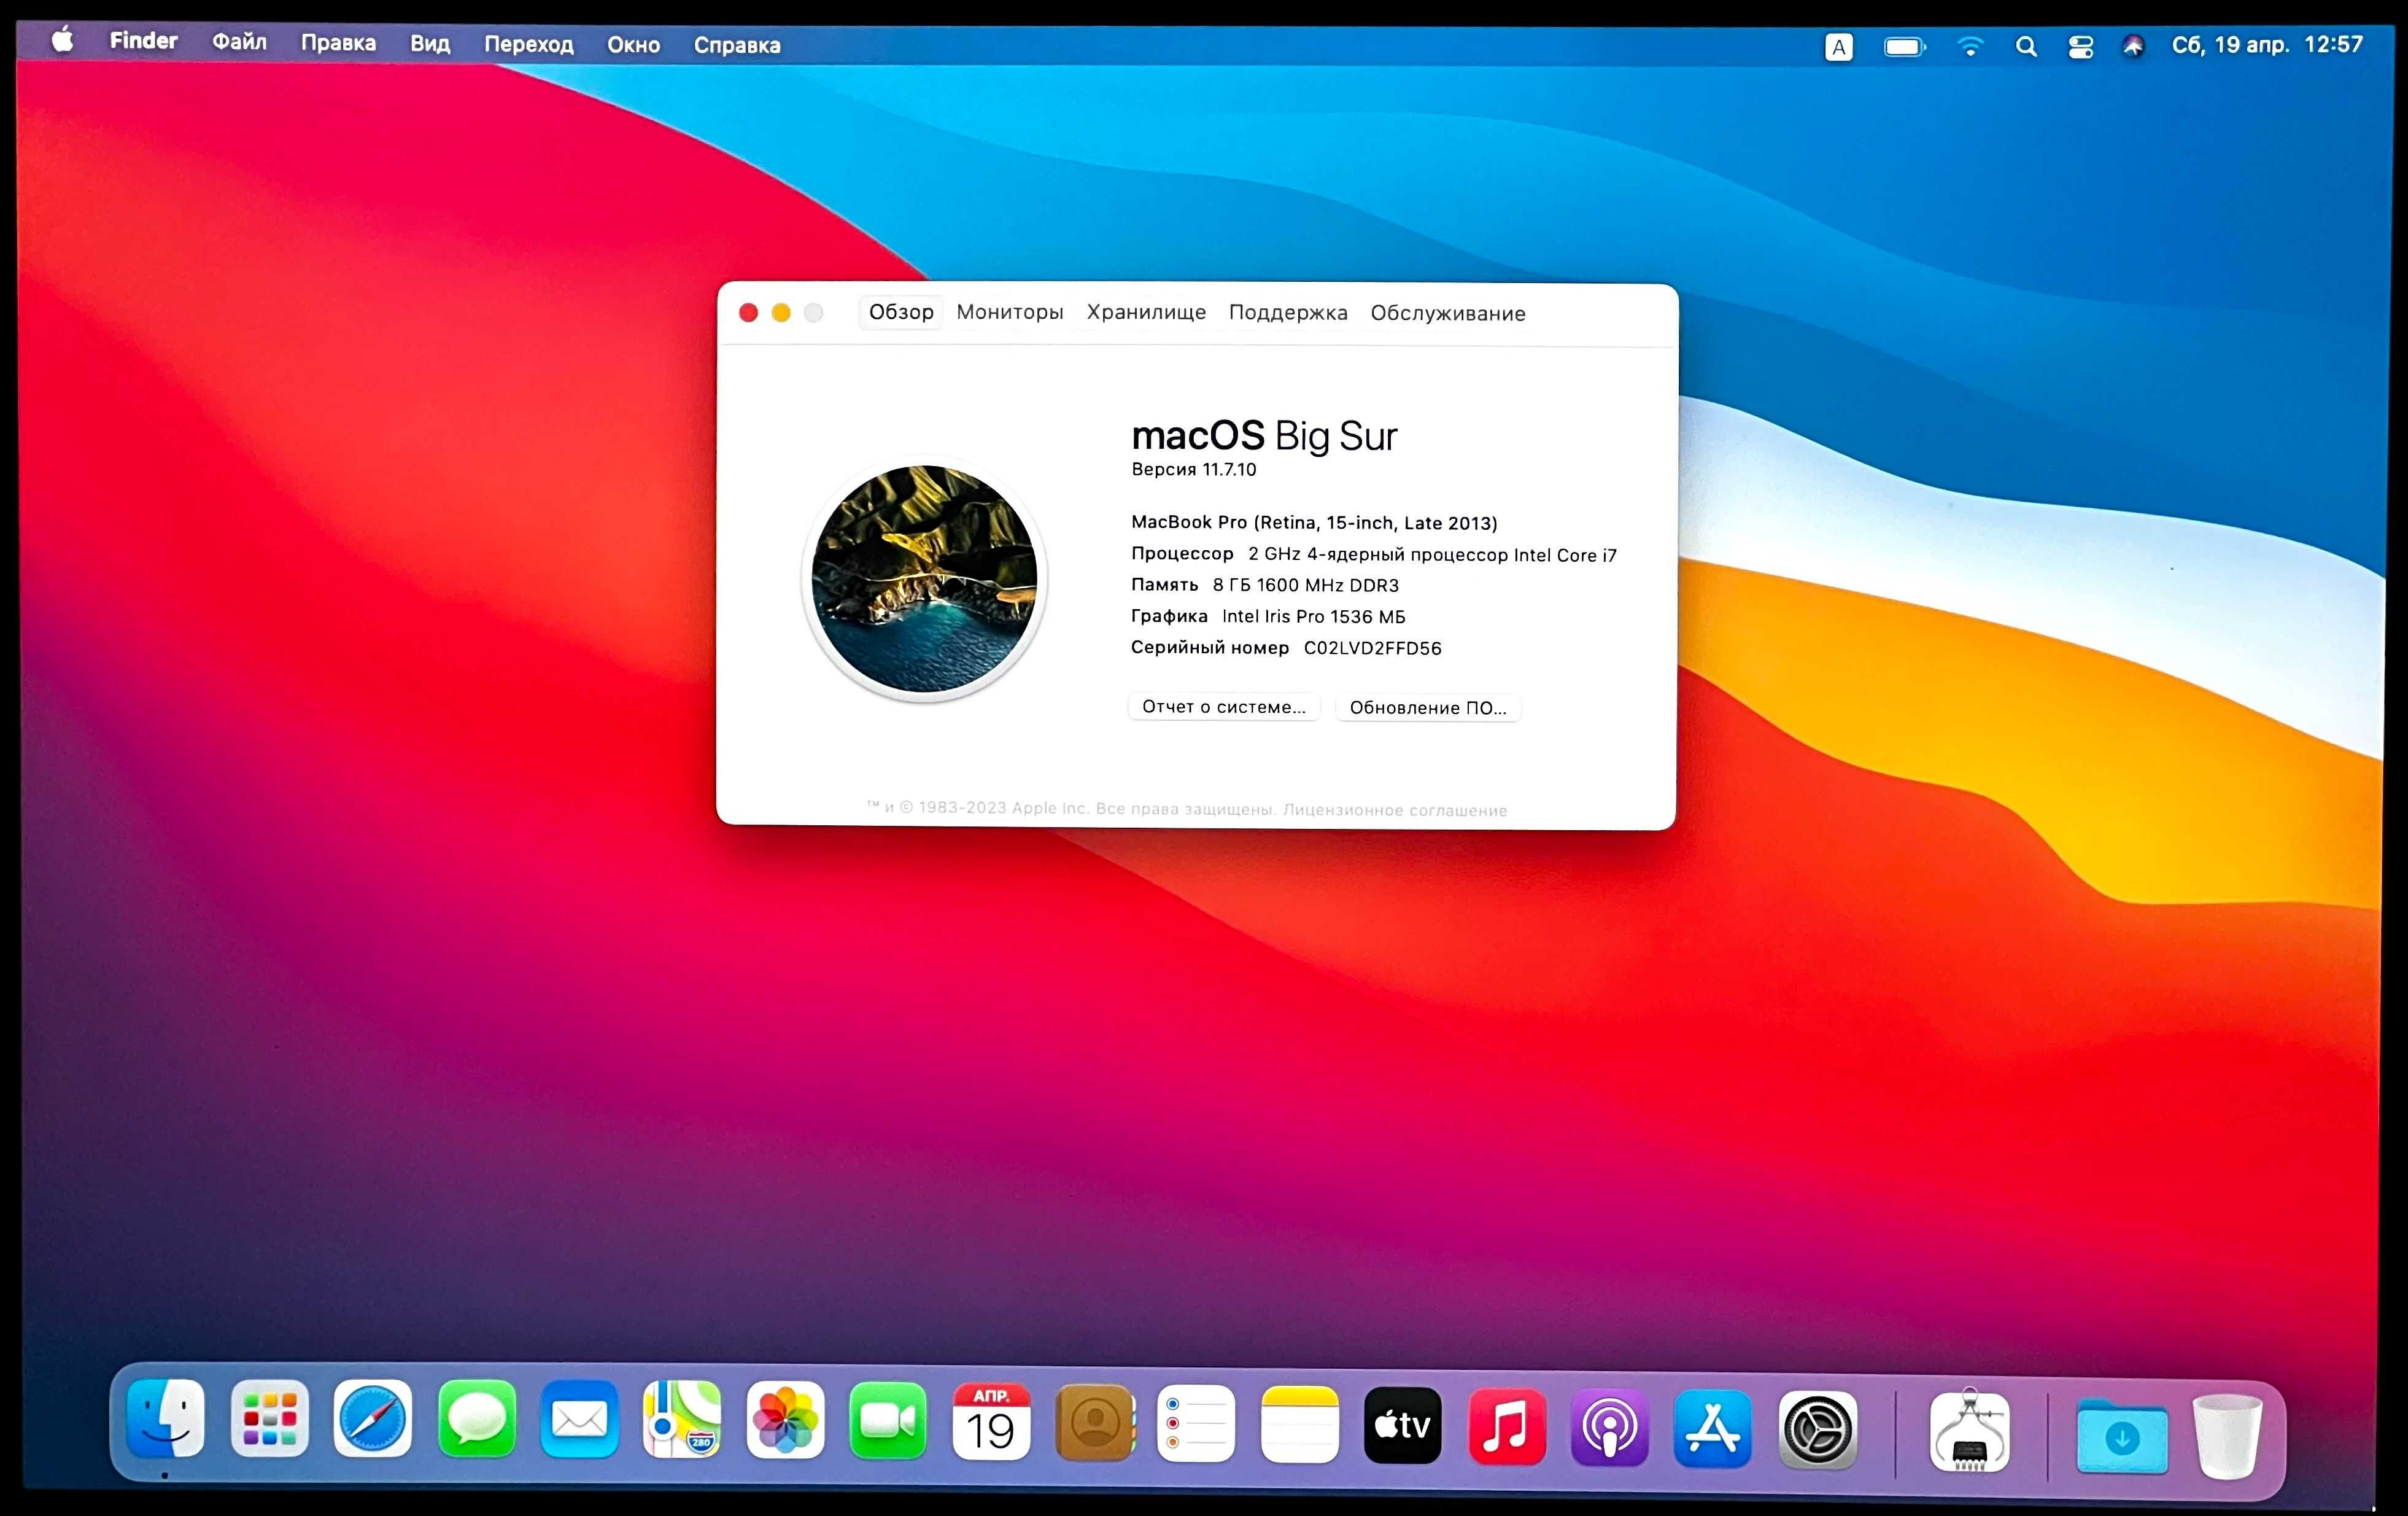Click the serial number C02LVD2FFD56
Viewport: 2408px width, 1516px height.
coord(1373,648)
